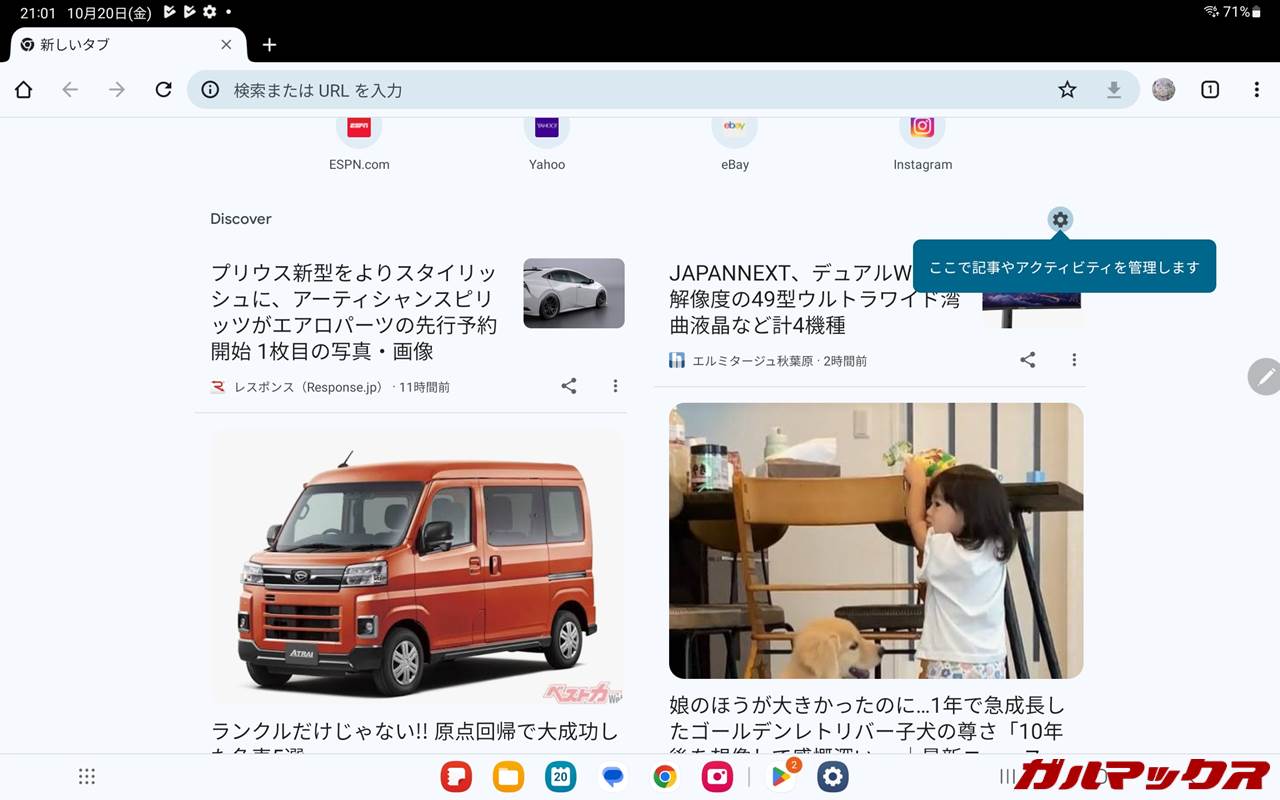The width and height of the screenshot is (1280, 800).
Task: Open more options for the Prius article
Action: [x=615, y=386]
